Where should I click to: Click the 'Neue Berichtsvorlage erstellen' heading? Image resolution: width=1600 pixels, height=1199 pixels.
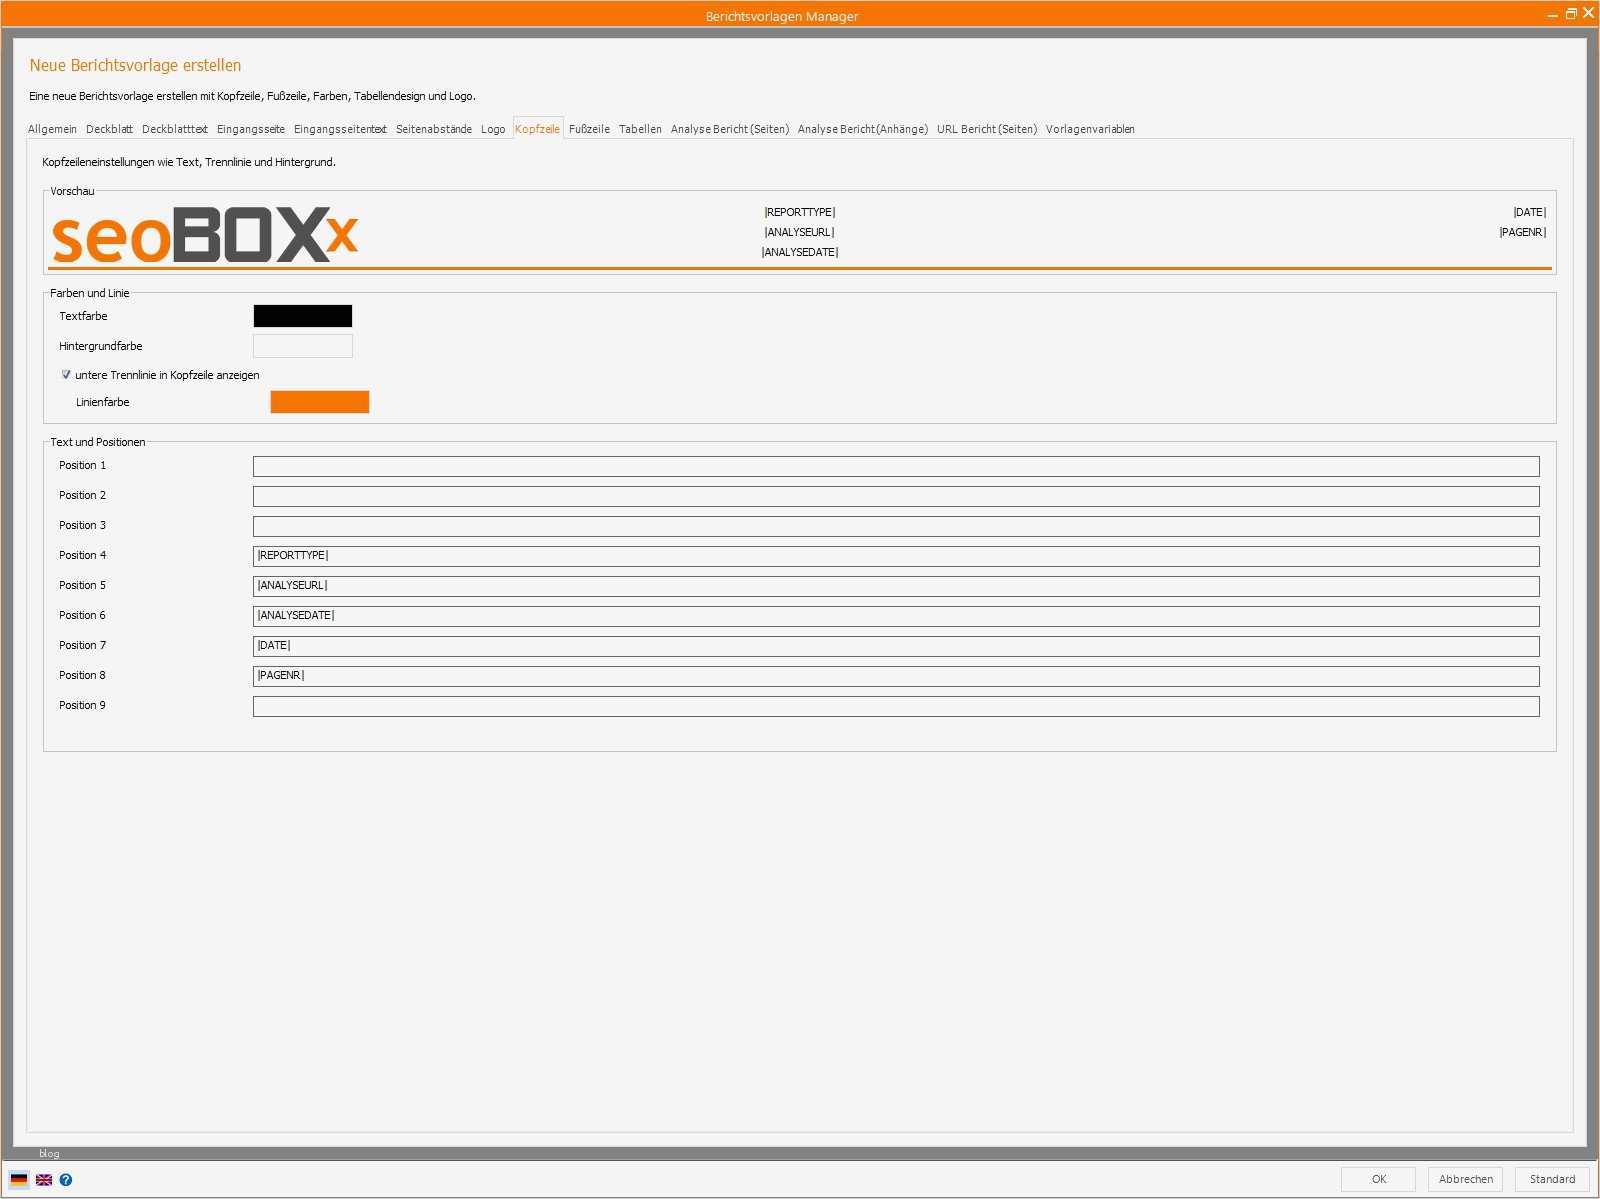point(135,66)
